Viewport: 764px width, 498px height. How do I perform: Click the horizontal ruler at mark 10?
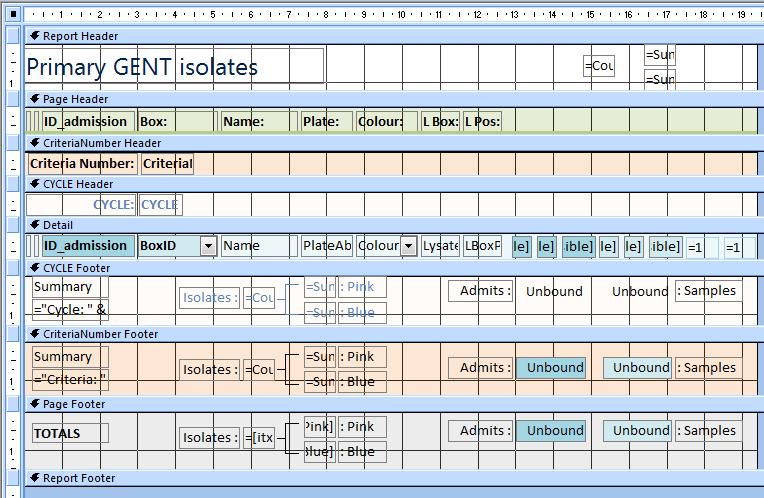401,15
